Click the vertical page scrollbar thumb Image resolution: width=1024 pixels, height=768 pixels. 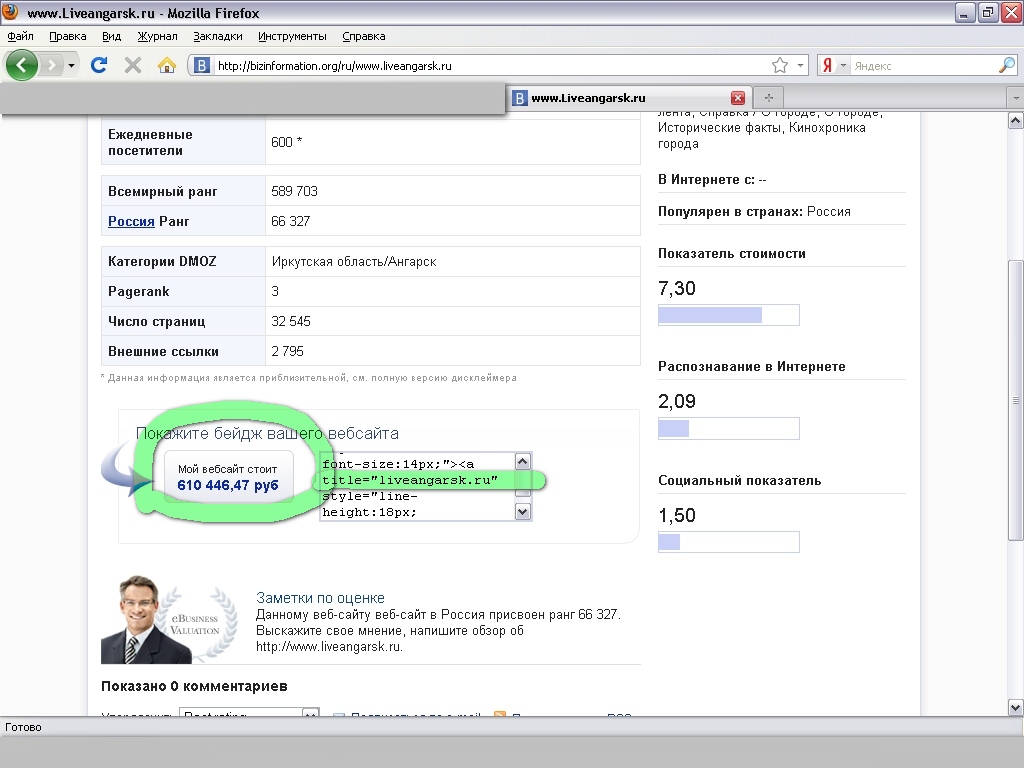pos(1016,400)
